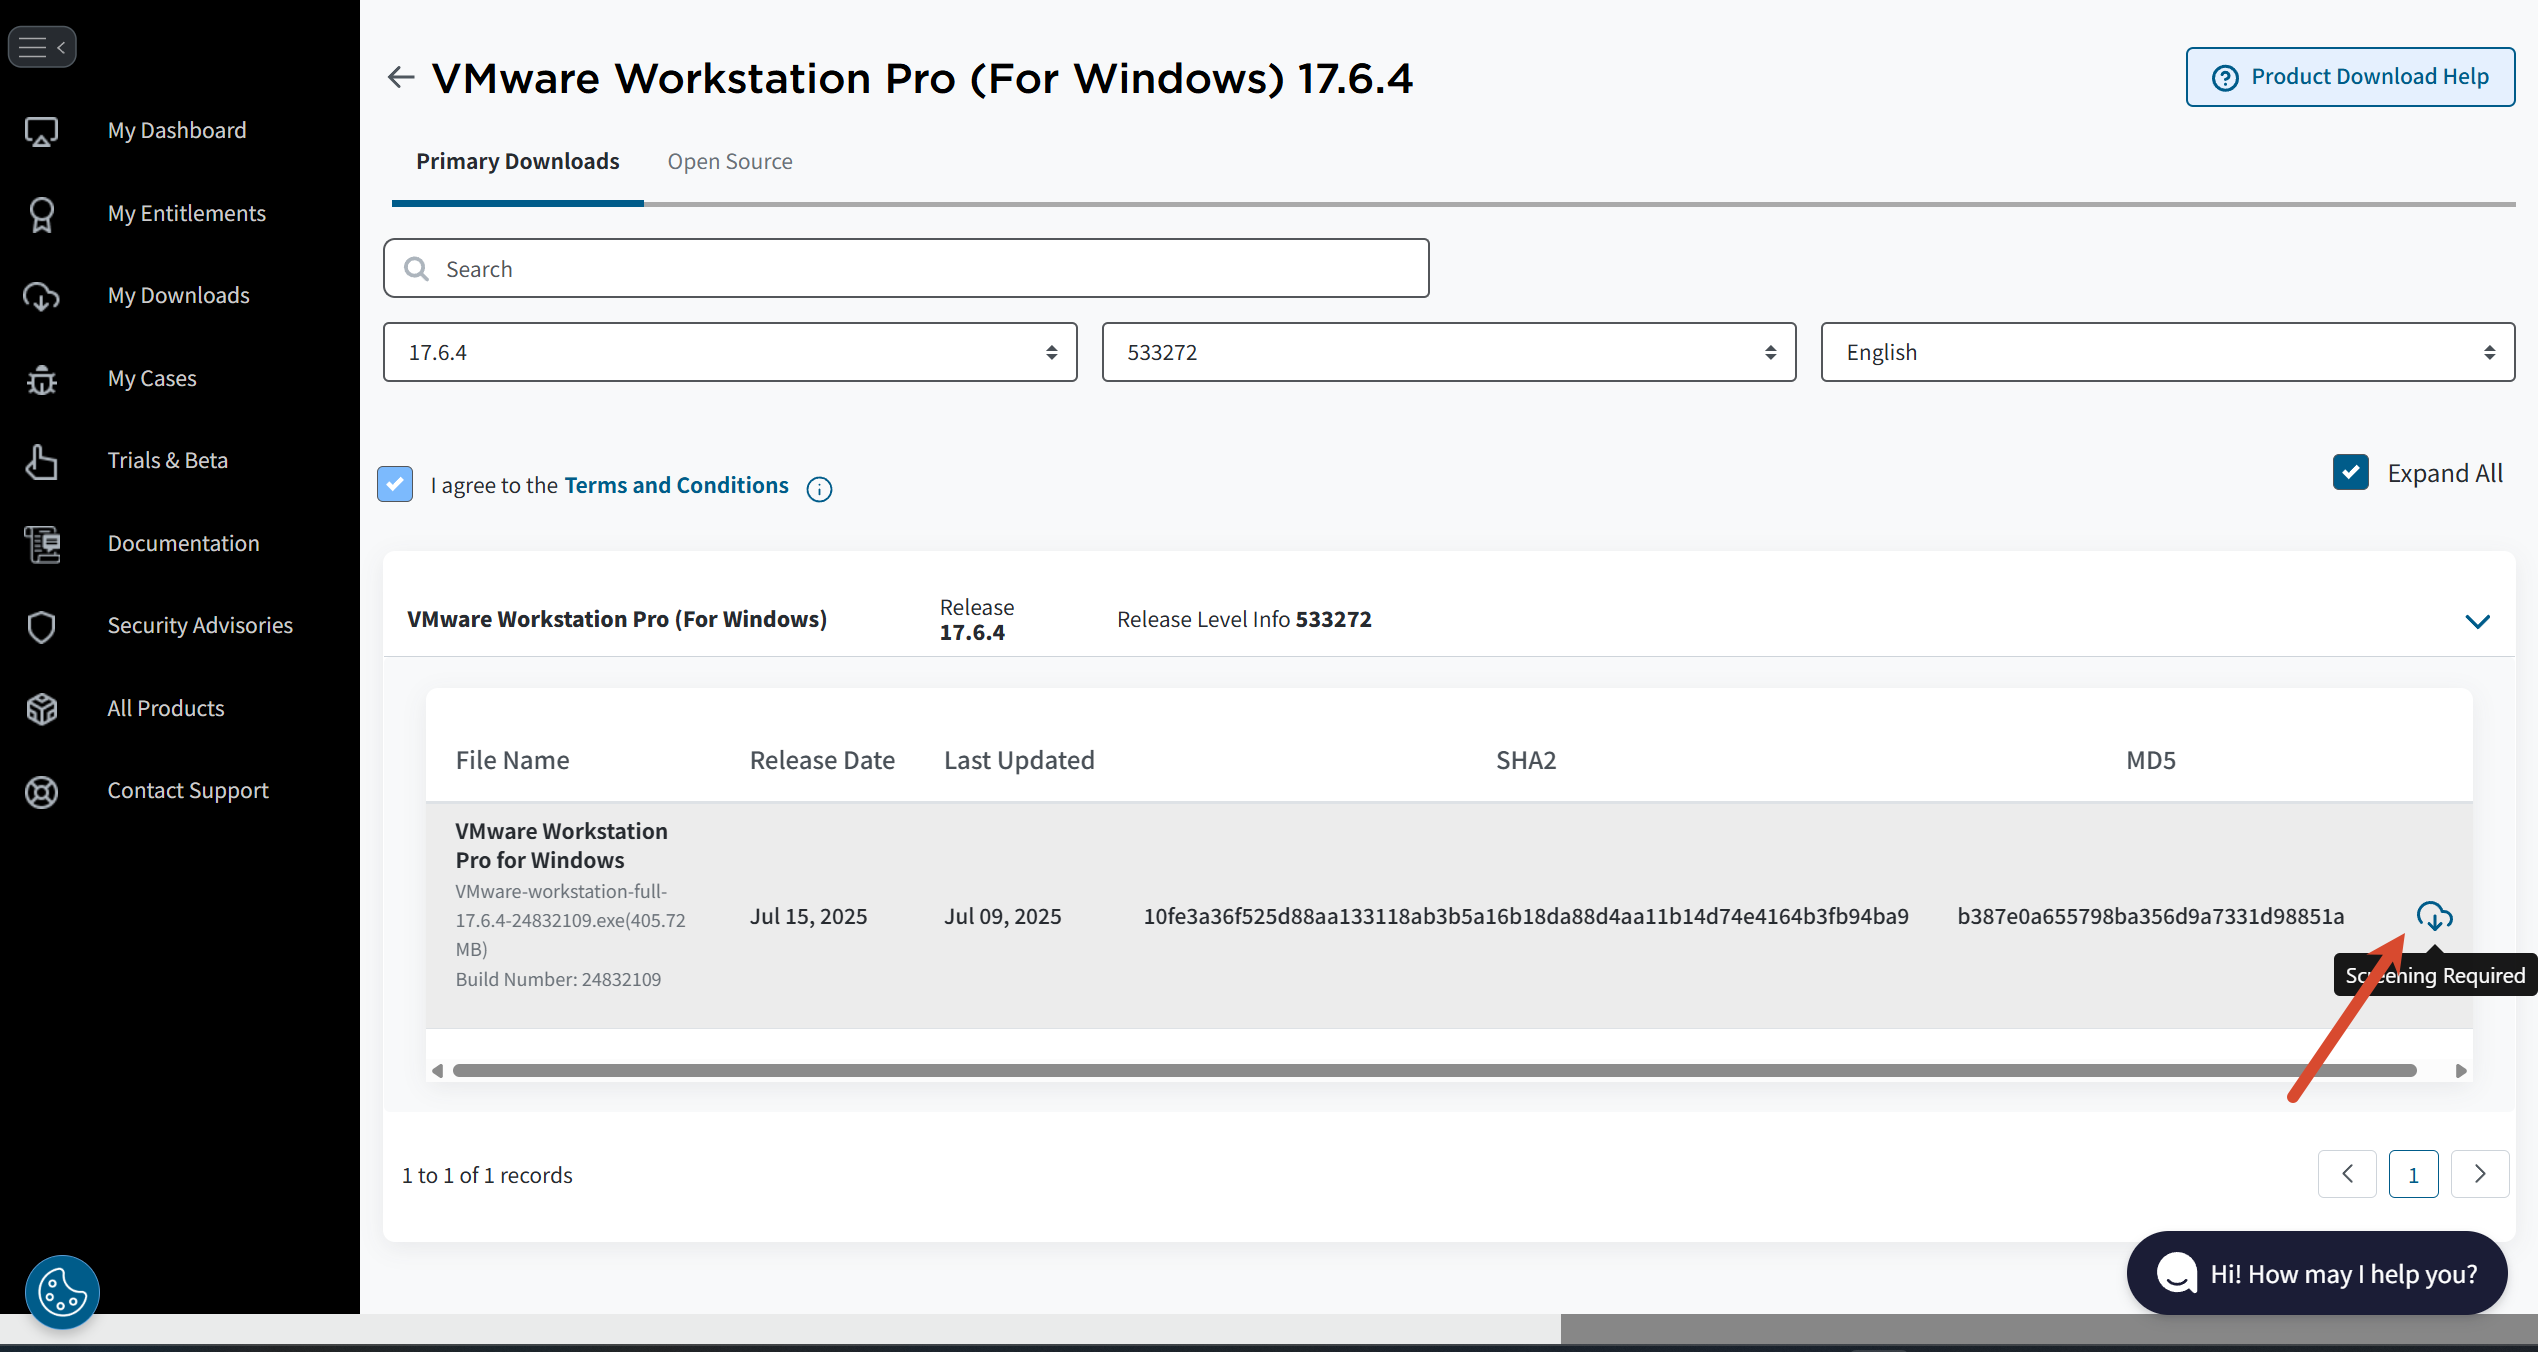Click the Contact Support lifebuoy icon
Screen dimensions: 2538x1352
tap(41, 791)
